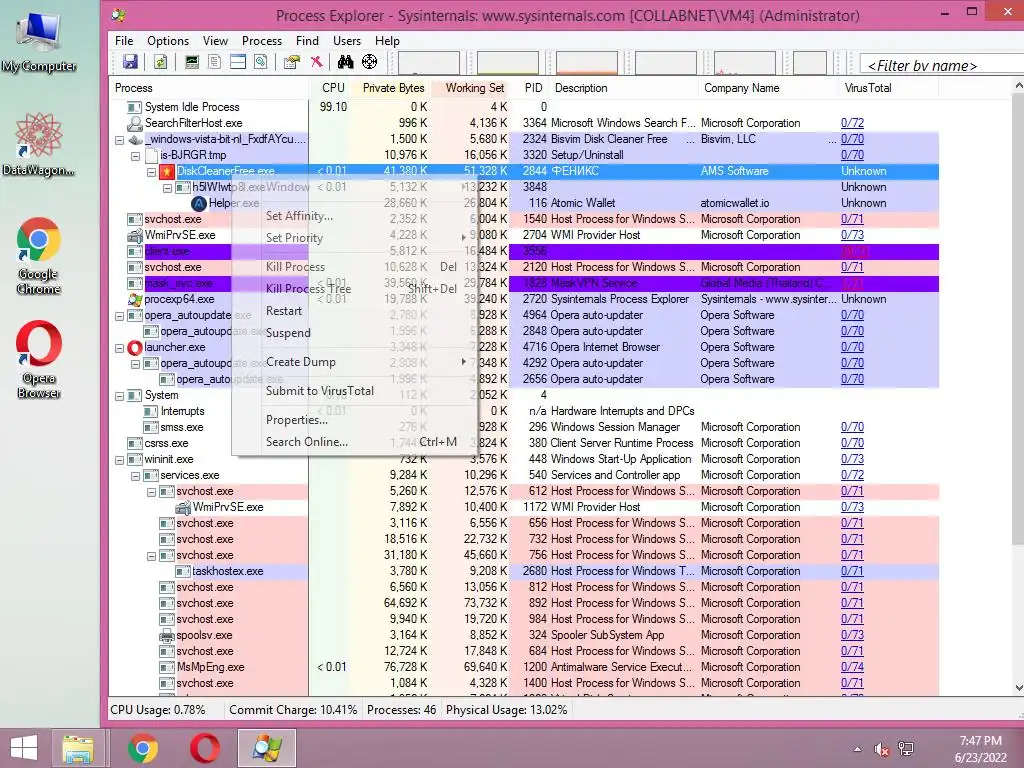Open VirusTotal 0/74 link for MsMpEng.exe
This screenshot has width=1024, height=768.
tap(852, 667)
